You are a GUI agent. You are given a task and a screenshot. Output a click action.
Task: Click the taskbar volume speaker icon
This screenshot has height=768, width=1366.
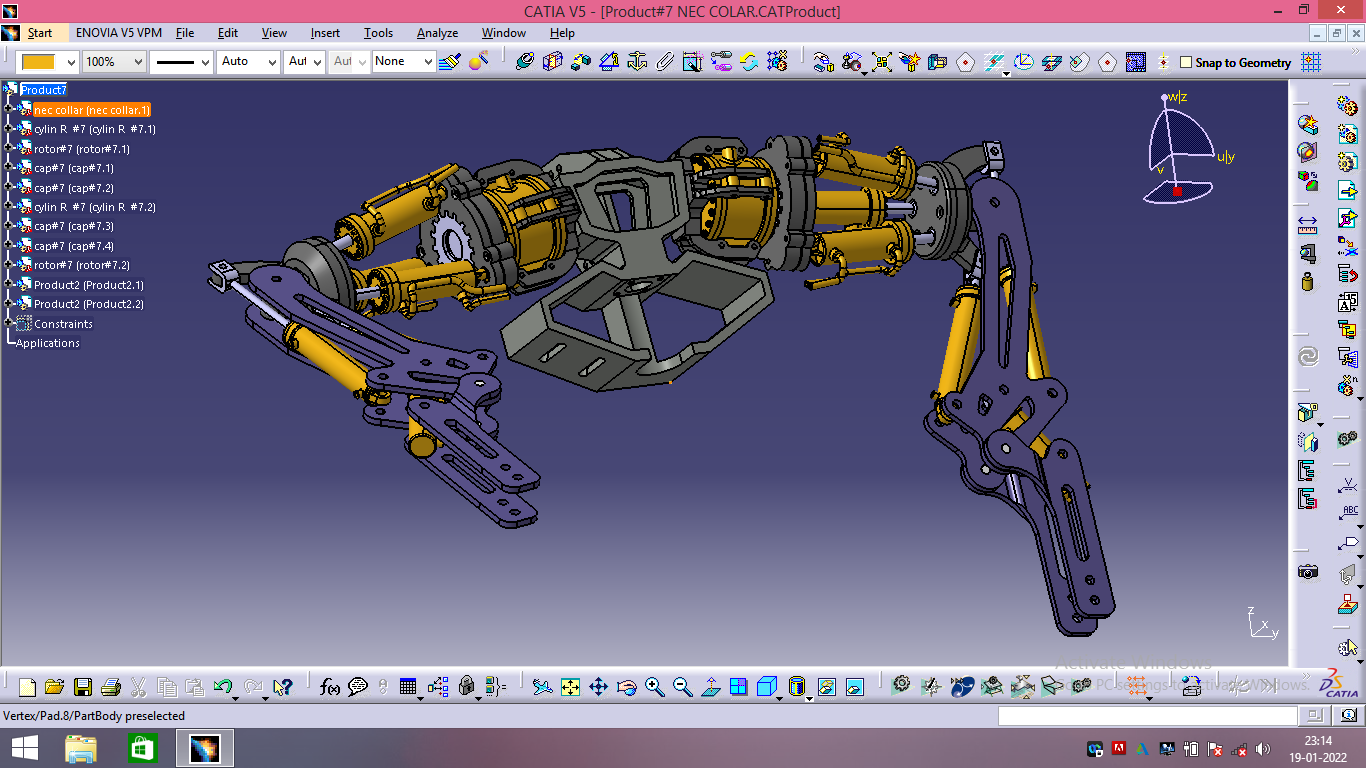1263,748
